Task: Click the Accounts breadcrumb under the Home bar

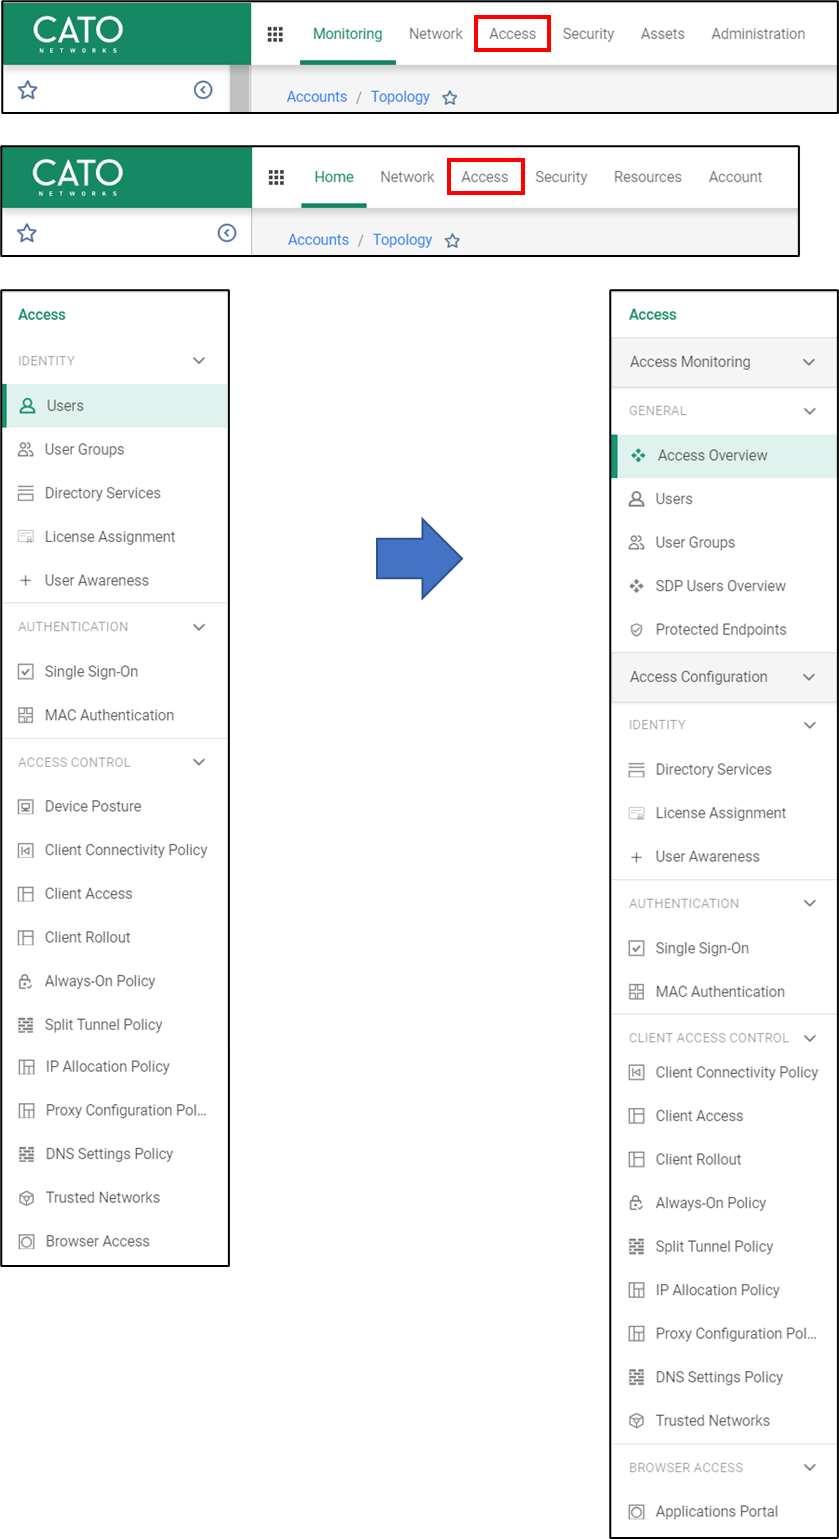Action: (319, 240)
